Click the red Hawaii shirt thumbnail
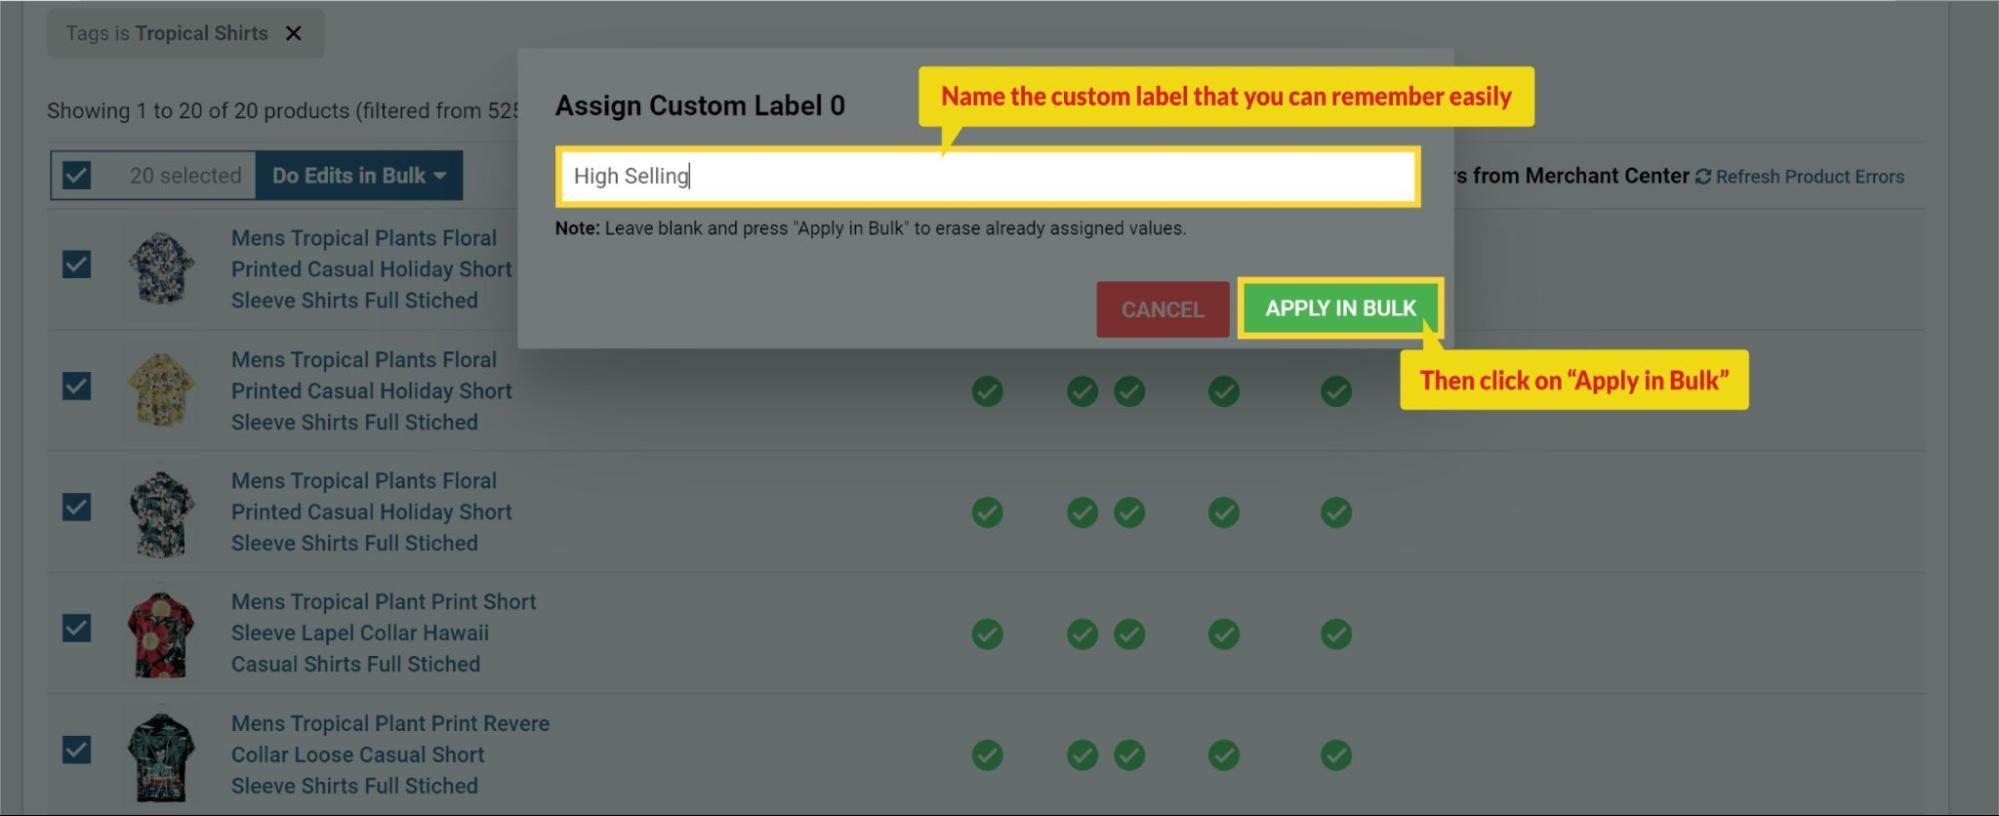The image size is (1999, 816). point(160,634)
